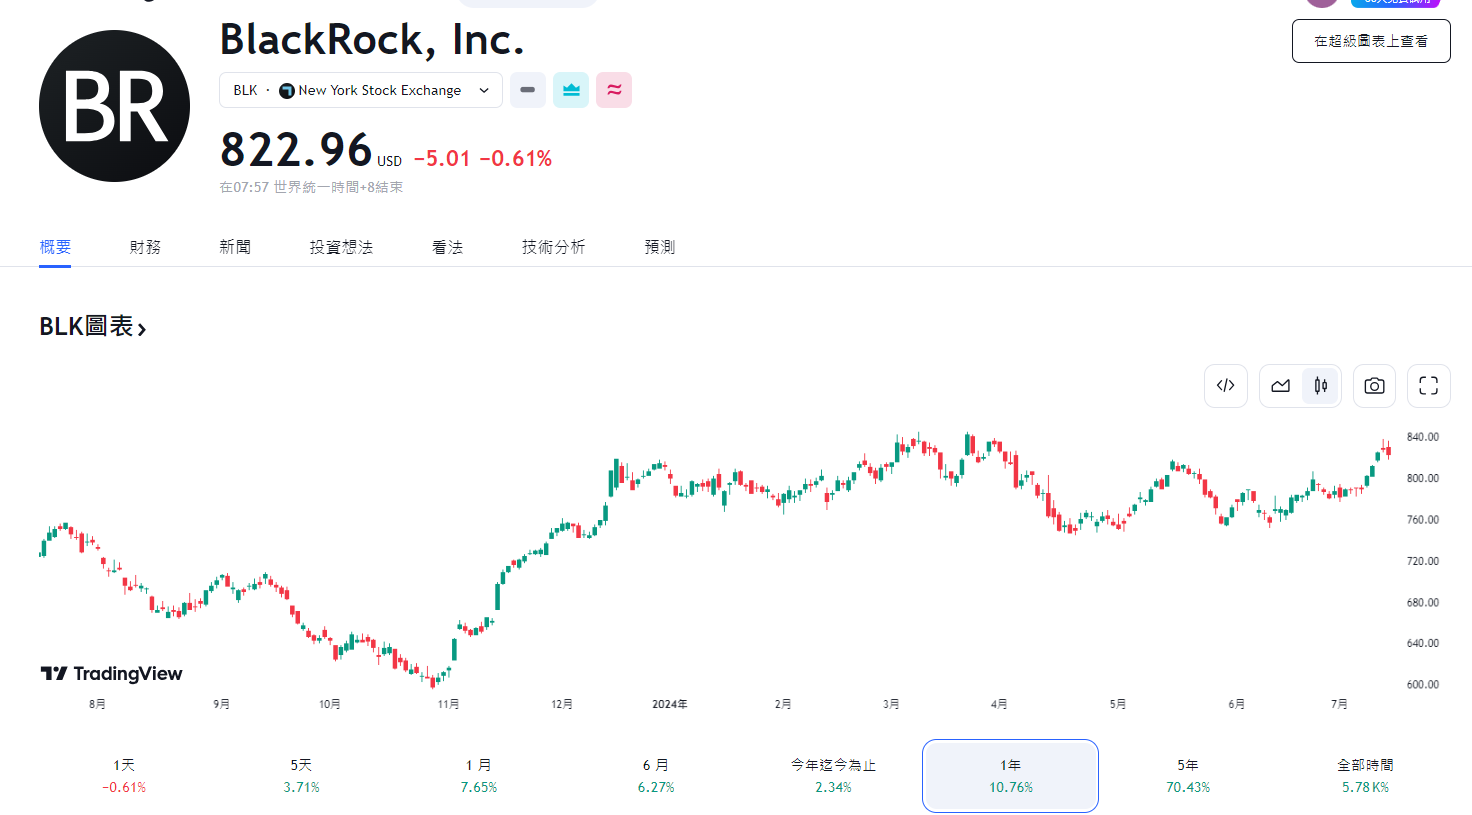The width and height of the screenshot is (1472, 815).
Task: Select the 1年 time range
Action: click(x=1009, y=775)
